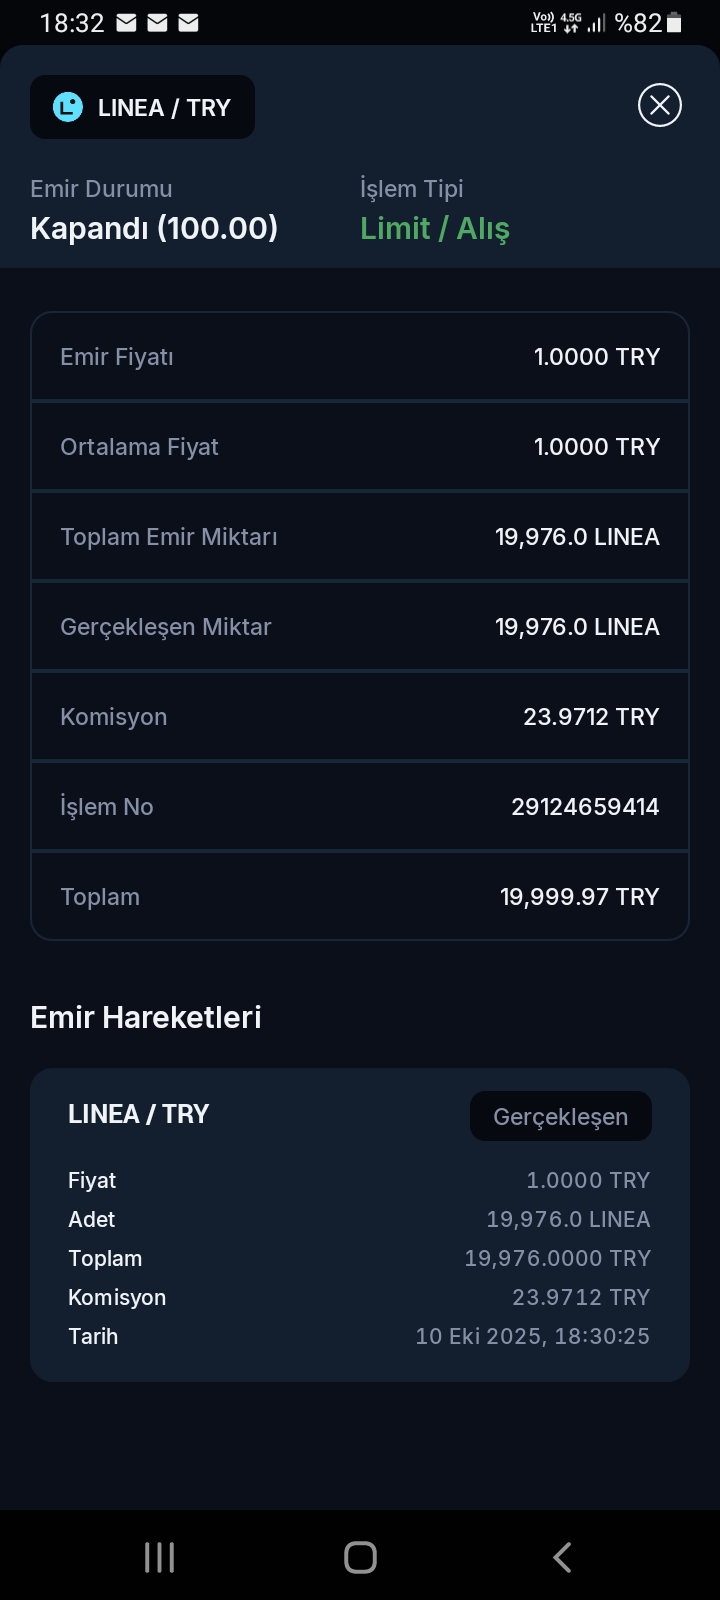Screen dimensions: 720x1600
Task: Select the İşlem No value 29124659414
Action: [x=585, y=807]
